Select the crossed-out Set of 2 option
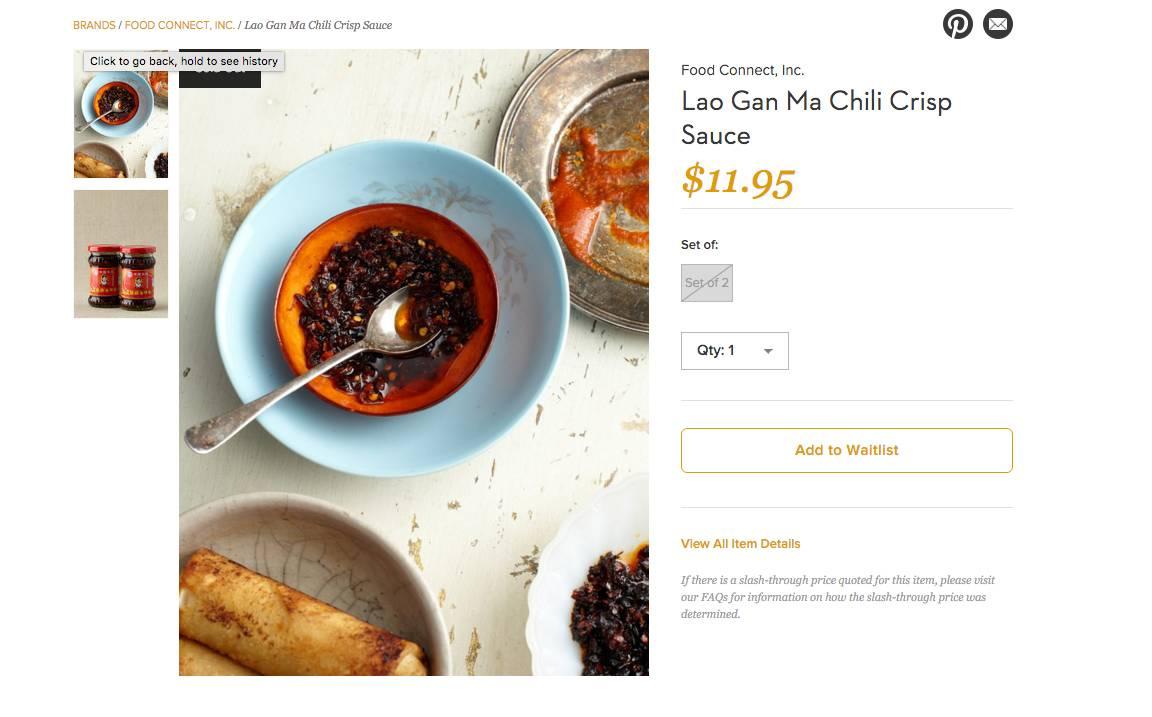 tap(707, 283)
